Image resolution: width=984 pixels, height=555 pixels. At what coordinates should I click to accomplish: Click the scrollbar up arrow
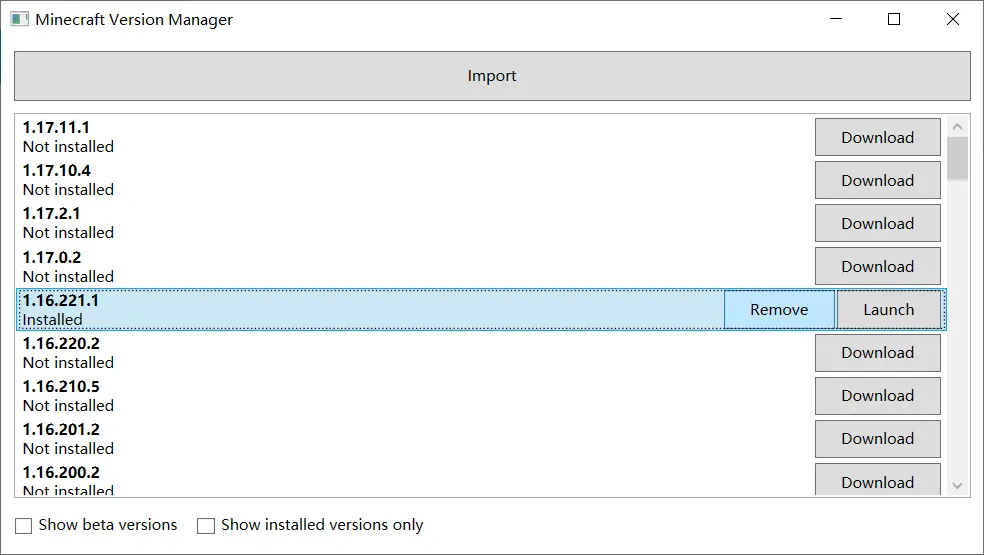[x=957, y=127]
